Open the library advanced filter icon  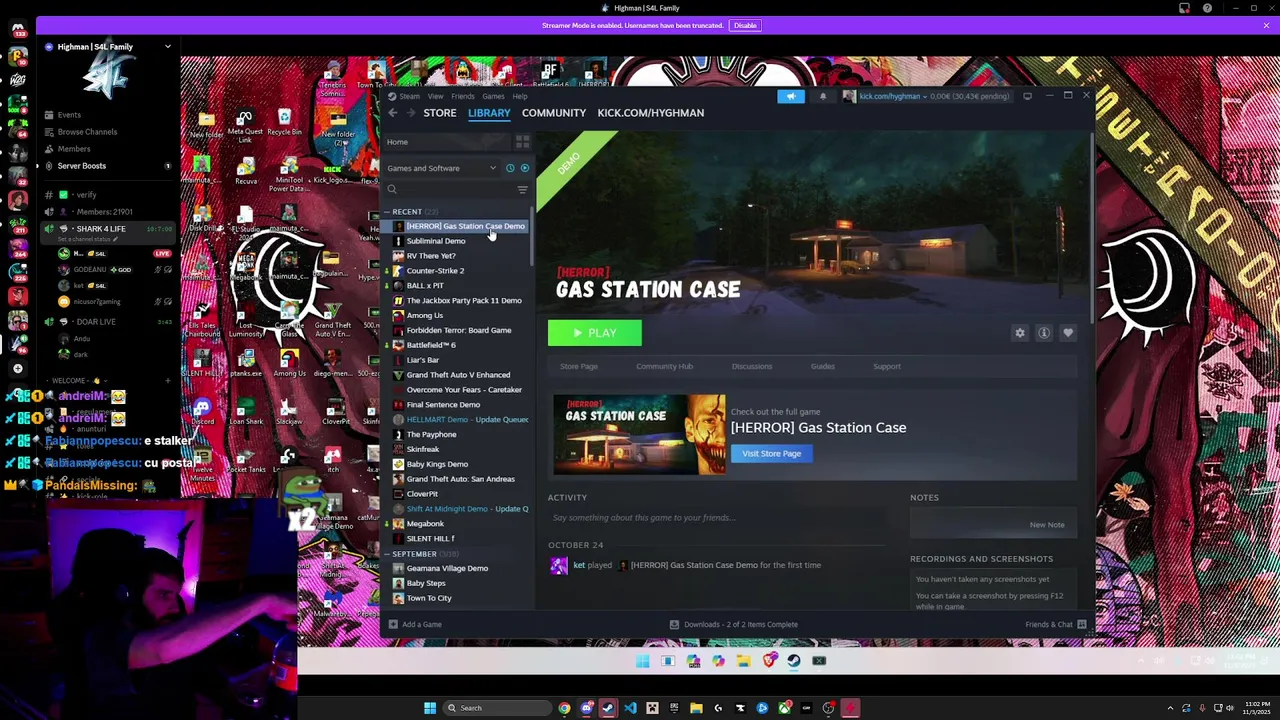(522, 189)
